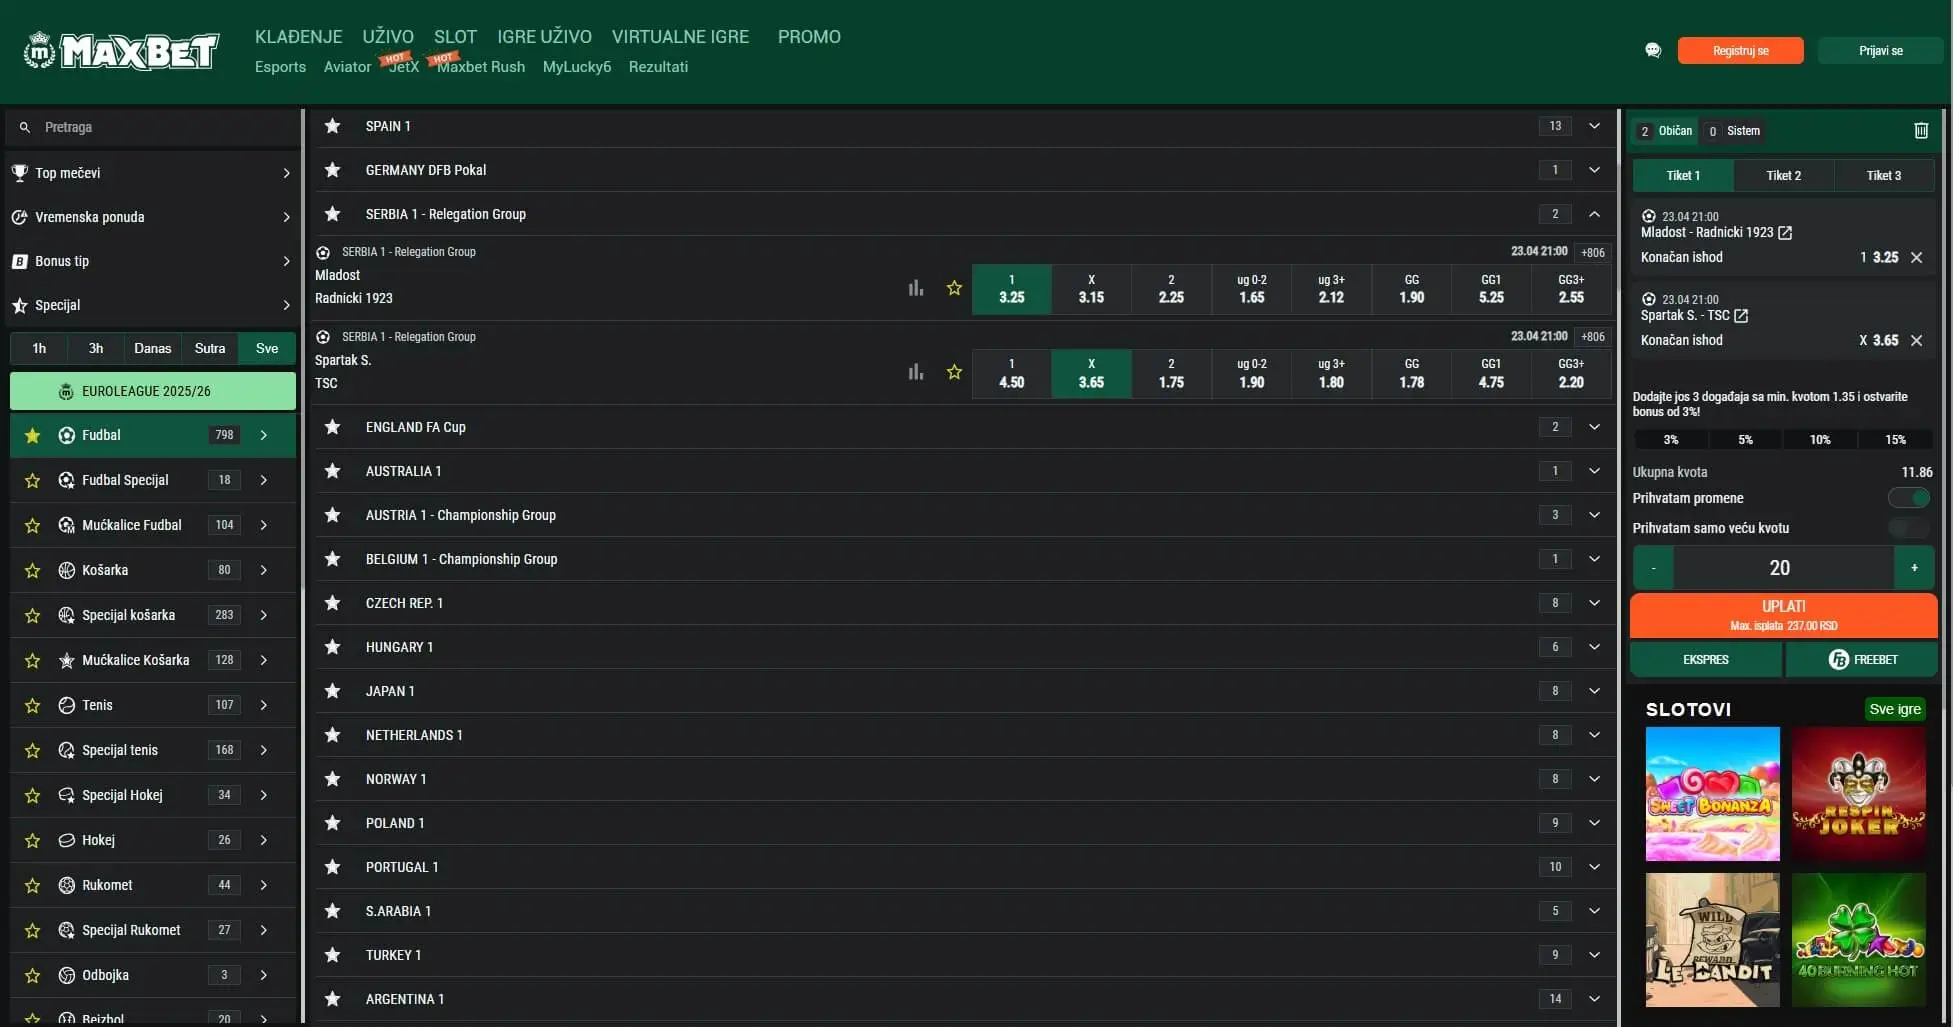1953x1027 pixels.
Task: Open Mladost - Radnicki 1923 external link icon
Action: pos(1785,232)
